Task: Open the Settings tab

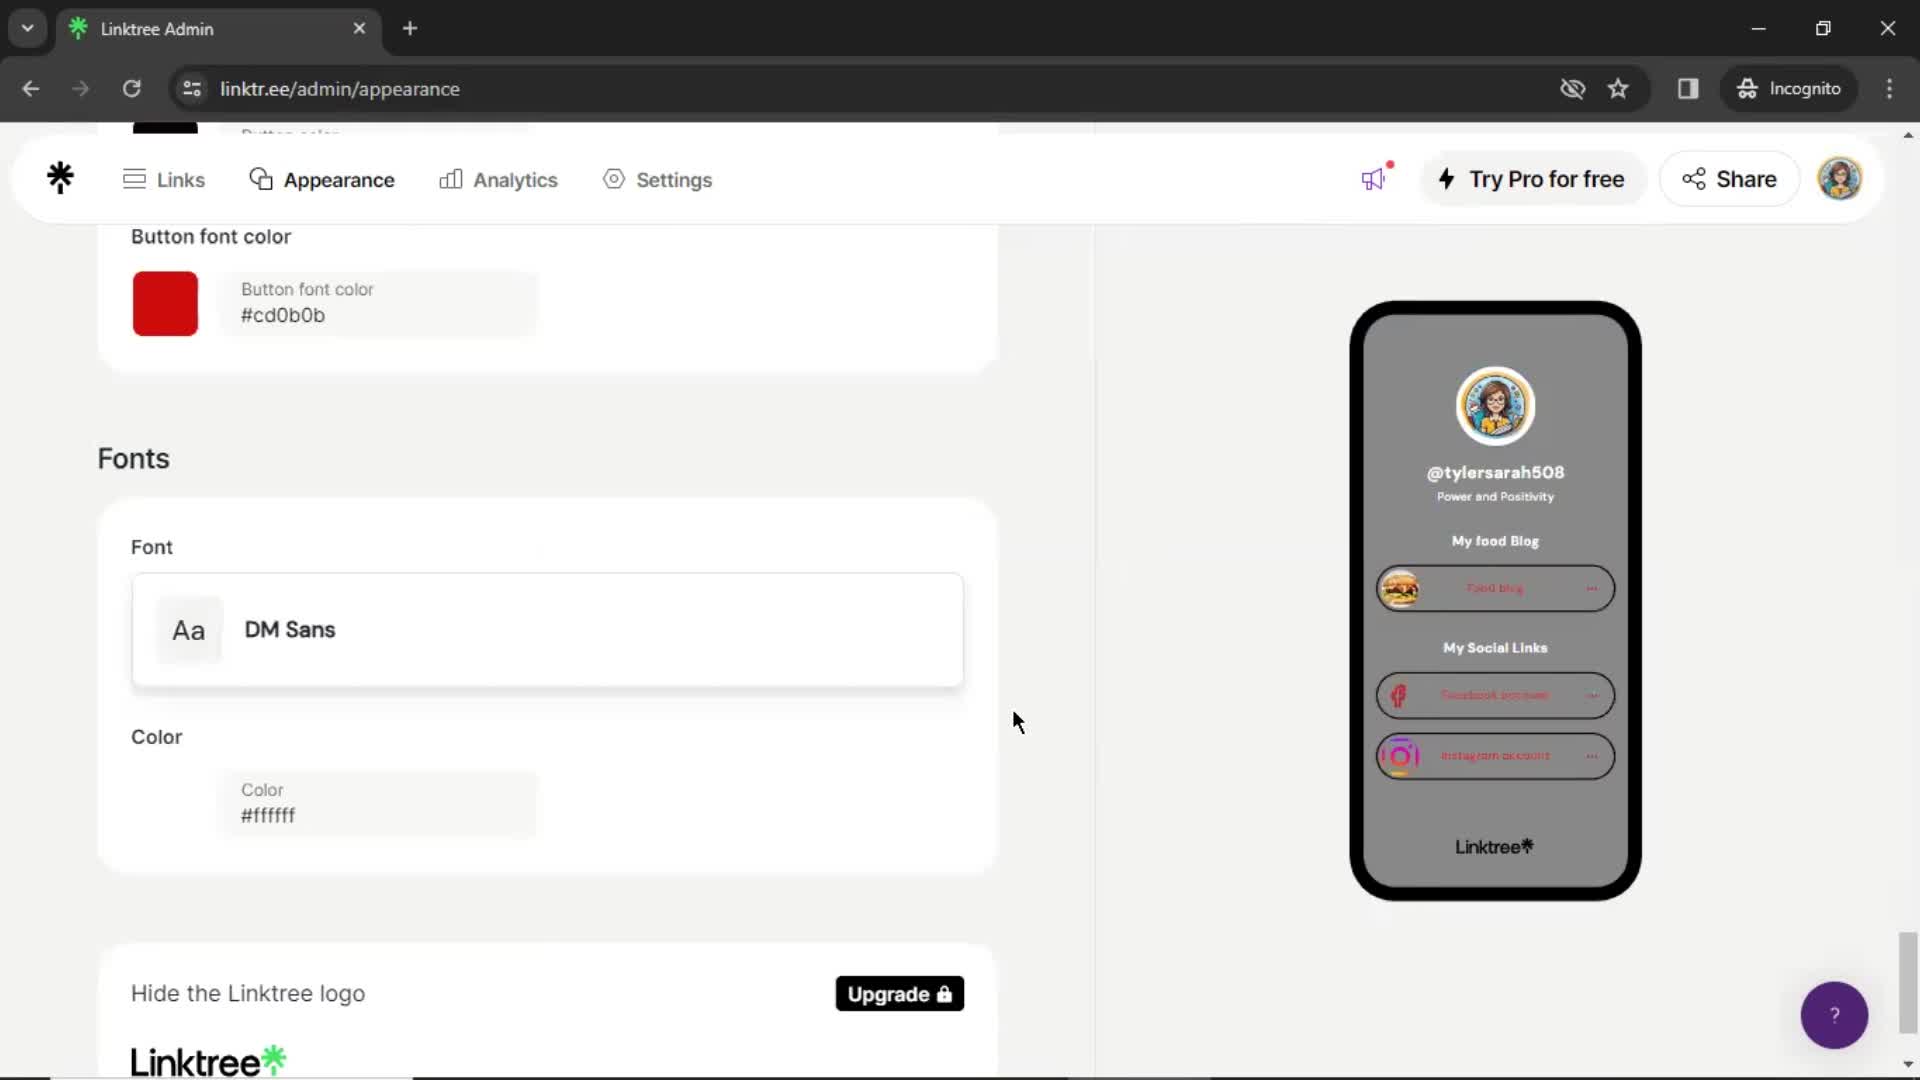Action: [674, 179]
